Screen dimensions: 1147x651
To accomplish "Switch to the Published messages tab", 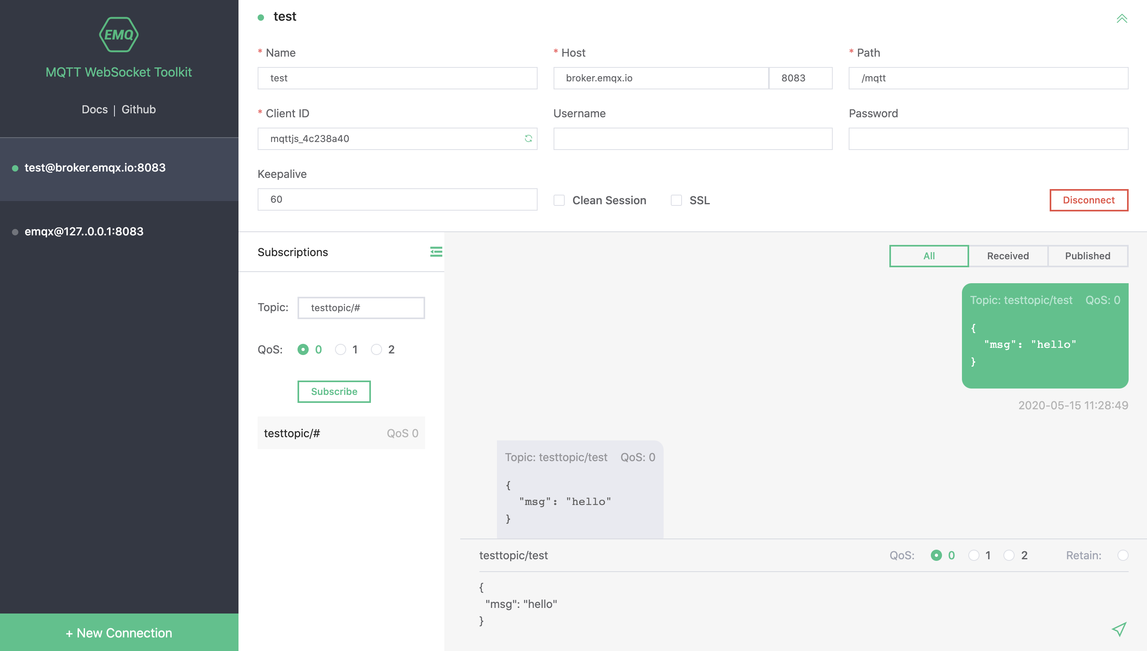I will click(1088, 256).
